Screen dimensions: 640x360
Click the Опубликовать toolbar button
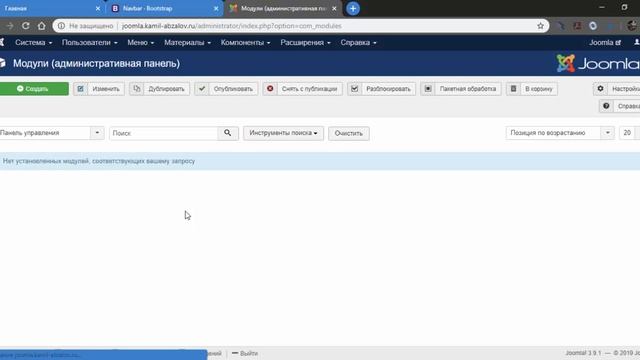pyautogui.click(x=226, y=89)
